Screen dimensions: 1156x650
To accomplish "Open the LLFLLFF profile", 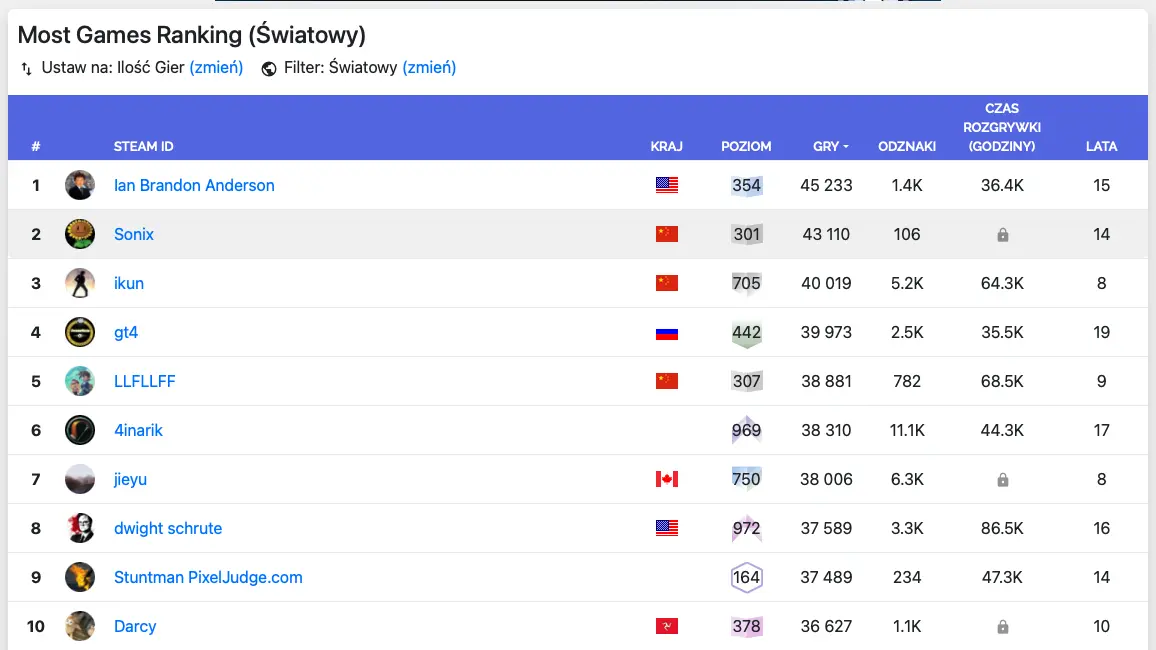I will point(144,381).
